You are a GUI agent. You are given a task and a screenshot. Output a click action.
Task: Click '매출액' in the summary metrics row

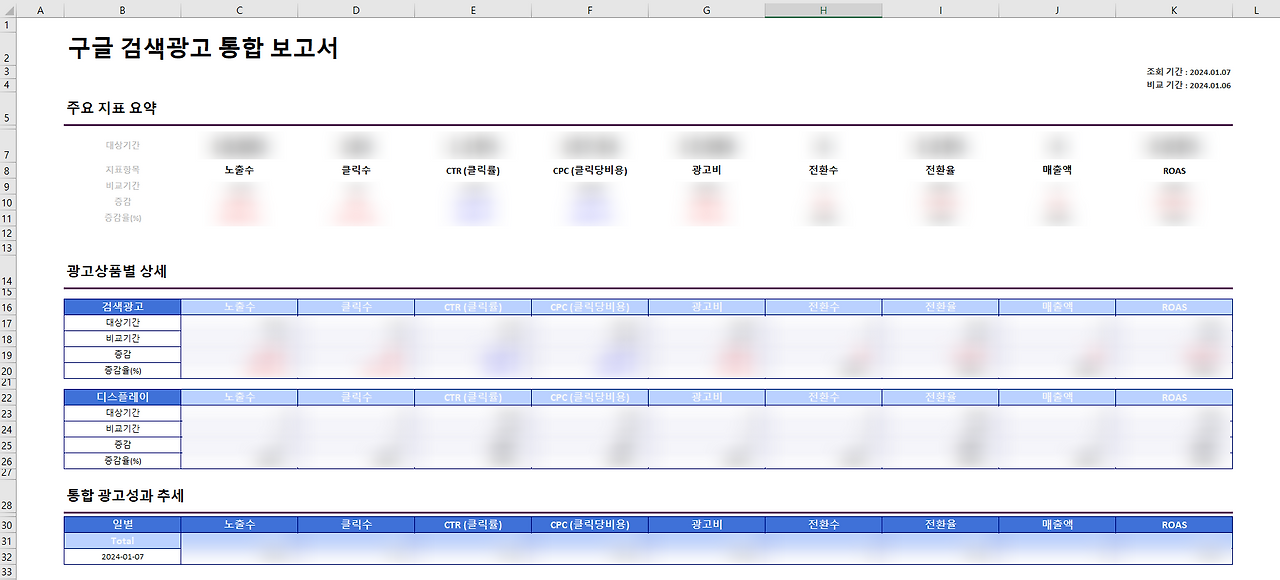coord(1057,170)
